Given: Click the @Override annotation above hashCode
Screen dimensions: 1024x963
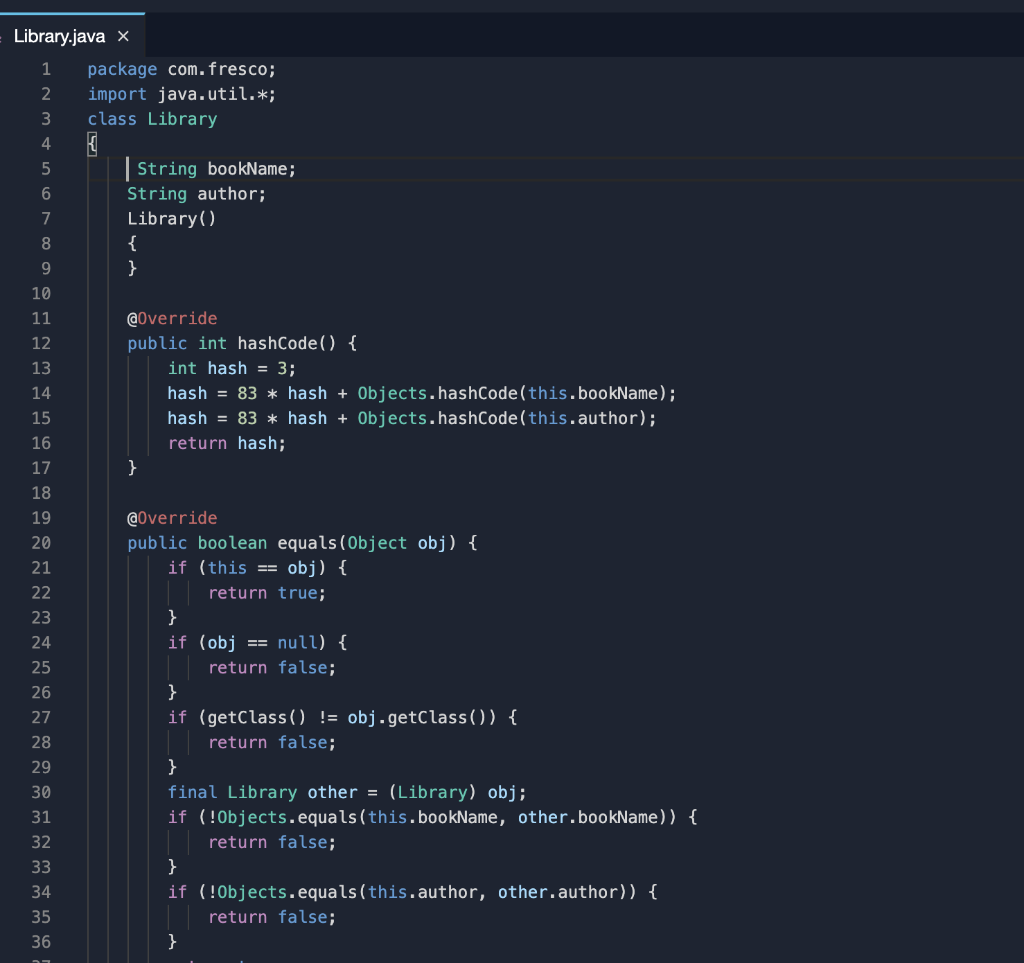Looking at the screenshot, I should click(172, 318).
